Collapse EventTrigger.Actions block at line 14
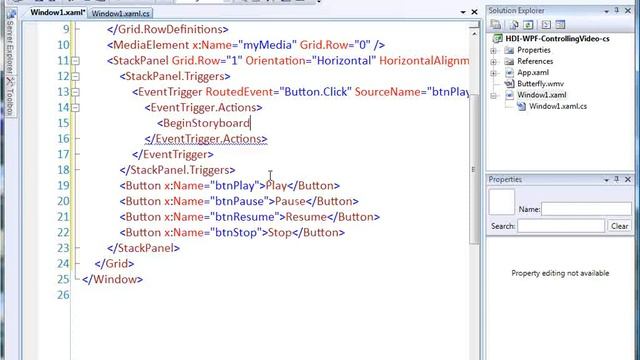This screenshot has width=640, height=360. click(x=76, y=108)
